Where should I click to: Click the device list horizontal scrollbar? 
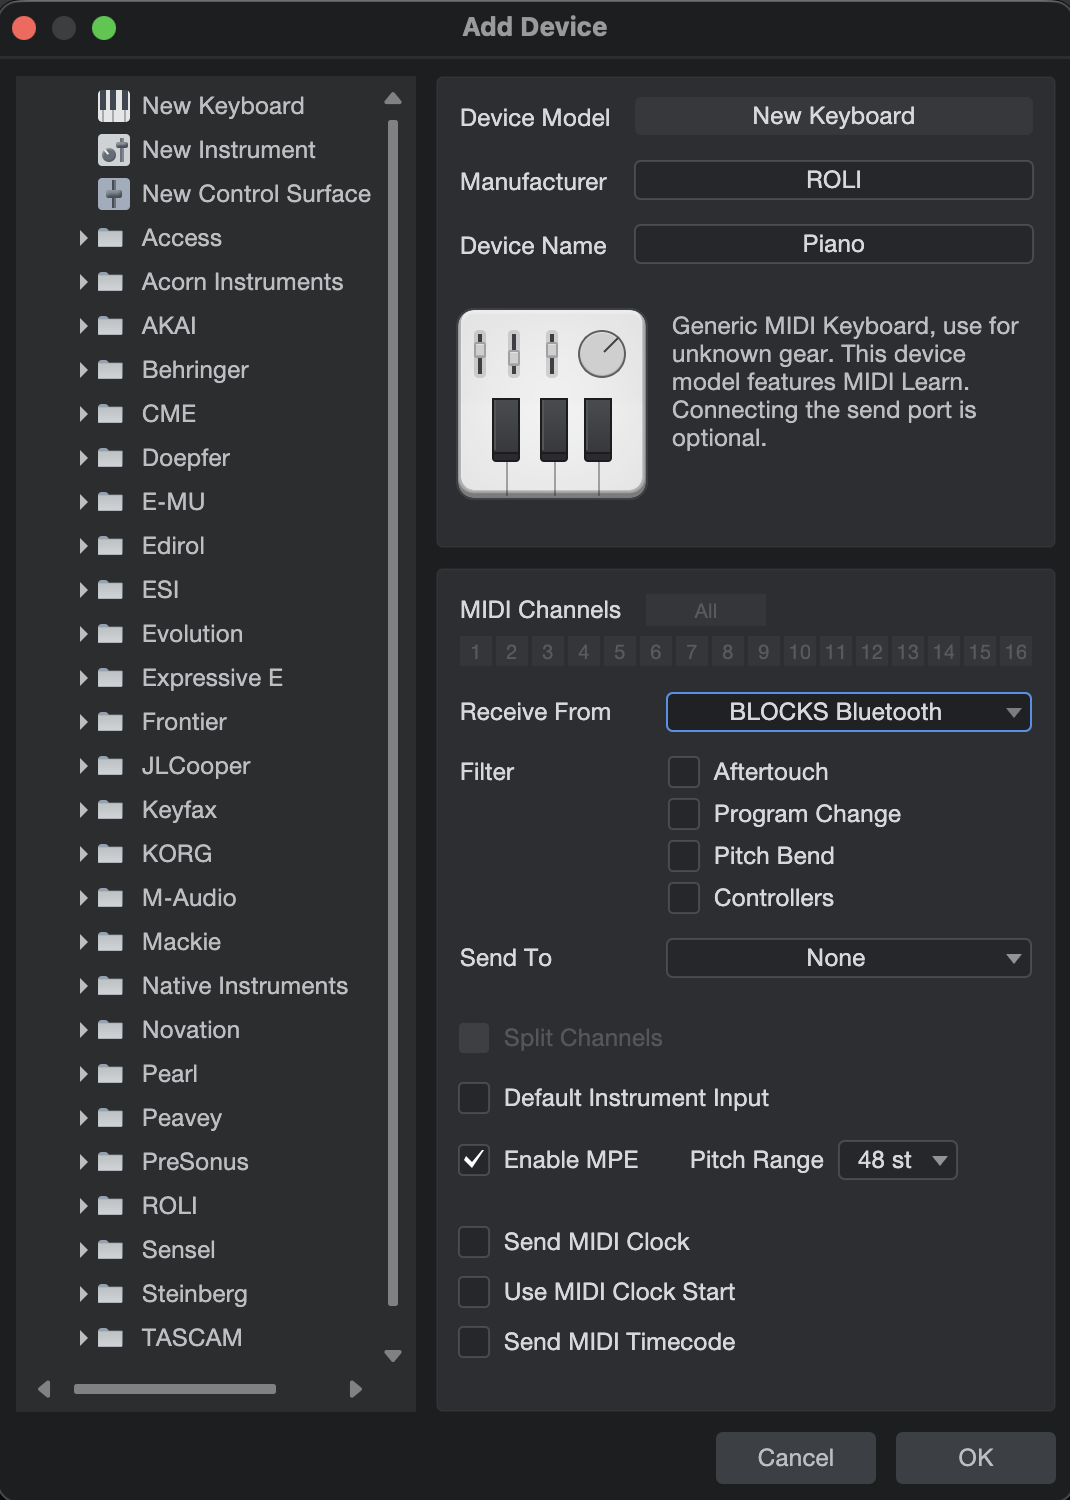pos(175,1389)
